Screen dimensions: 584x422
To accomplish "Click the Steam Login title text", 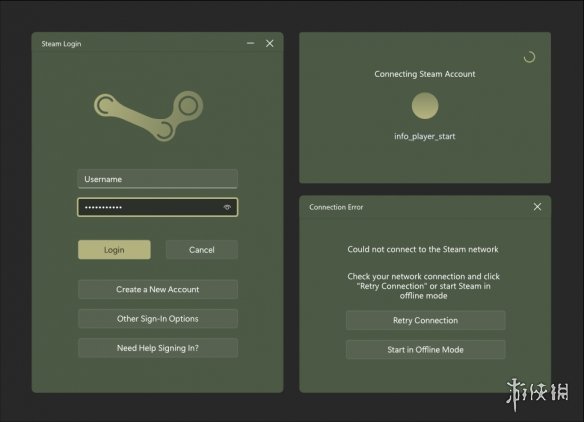I will point(61,44).
